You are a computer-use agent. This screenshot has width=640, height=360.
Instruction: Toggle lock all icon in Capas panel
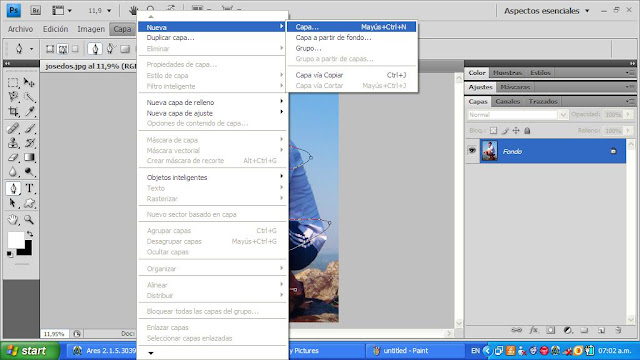(527, 131)
